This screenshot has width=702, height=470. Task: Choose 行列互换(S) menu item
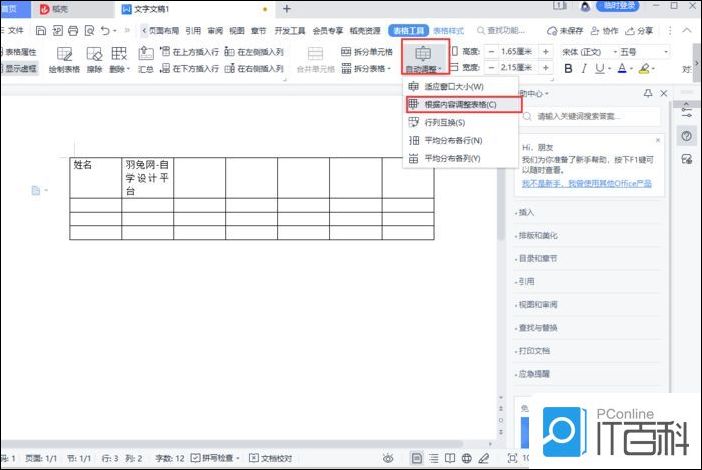point(461,122)
